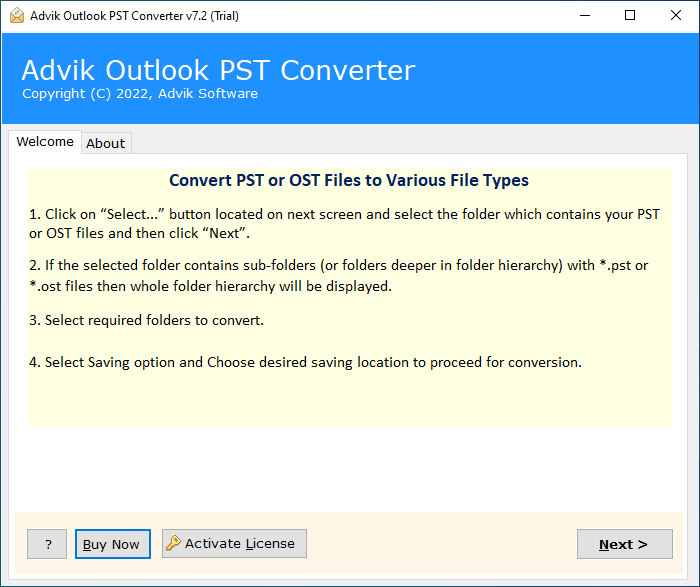Select the Welcome tab

tap(45, 142)
